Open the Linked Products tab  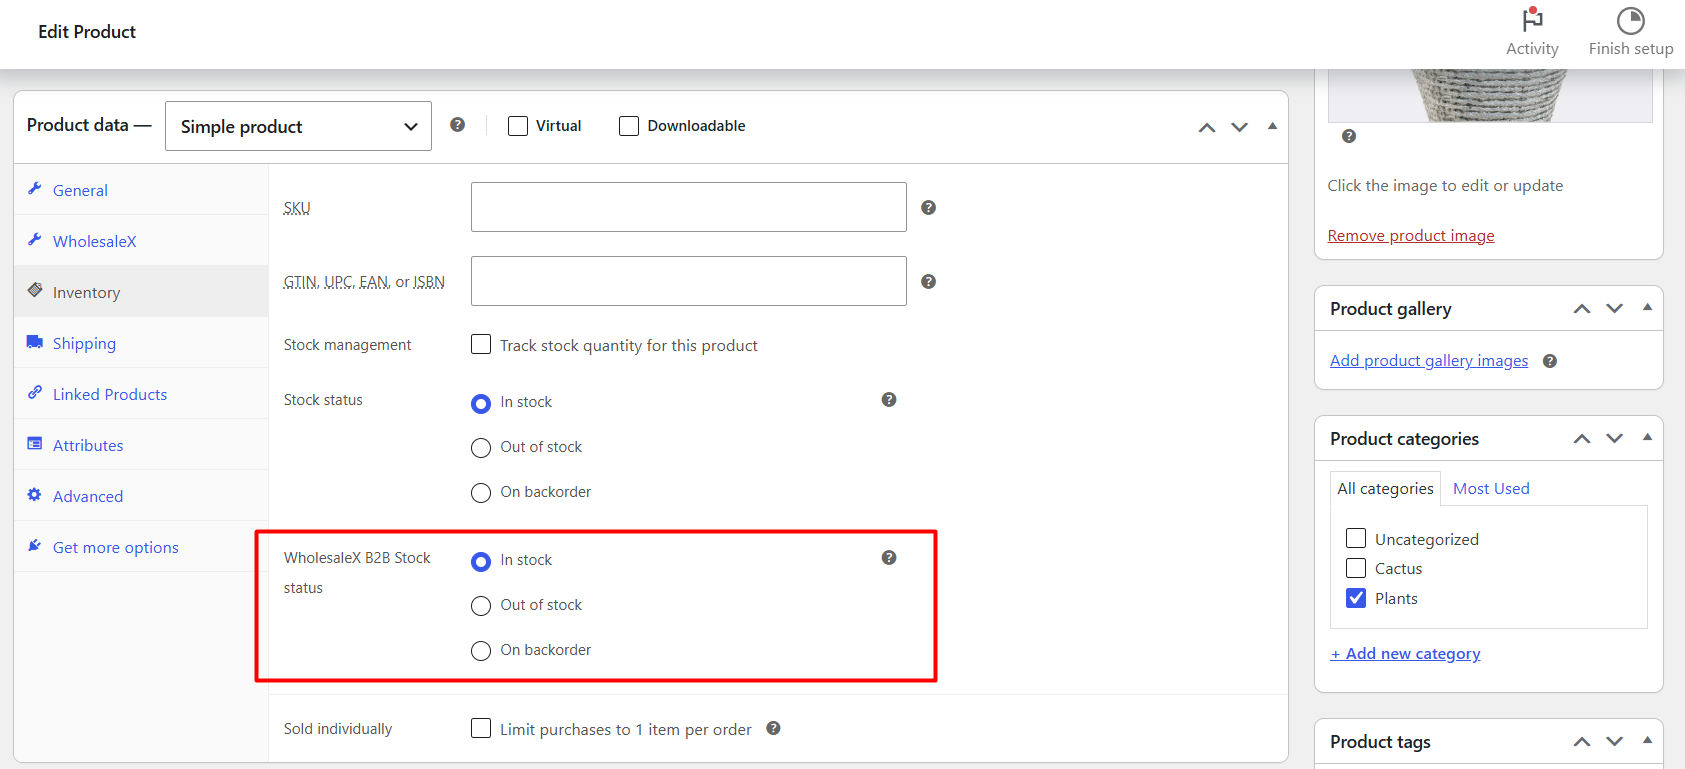[x=141, y=394]
